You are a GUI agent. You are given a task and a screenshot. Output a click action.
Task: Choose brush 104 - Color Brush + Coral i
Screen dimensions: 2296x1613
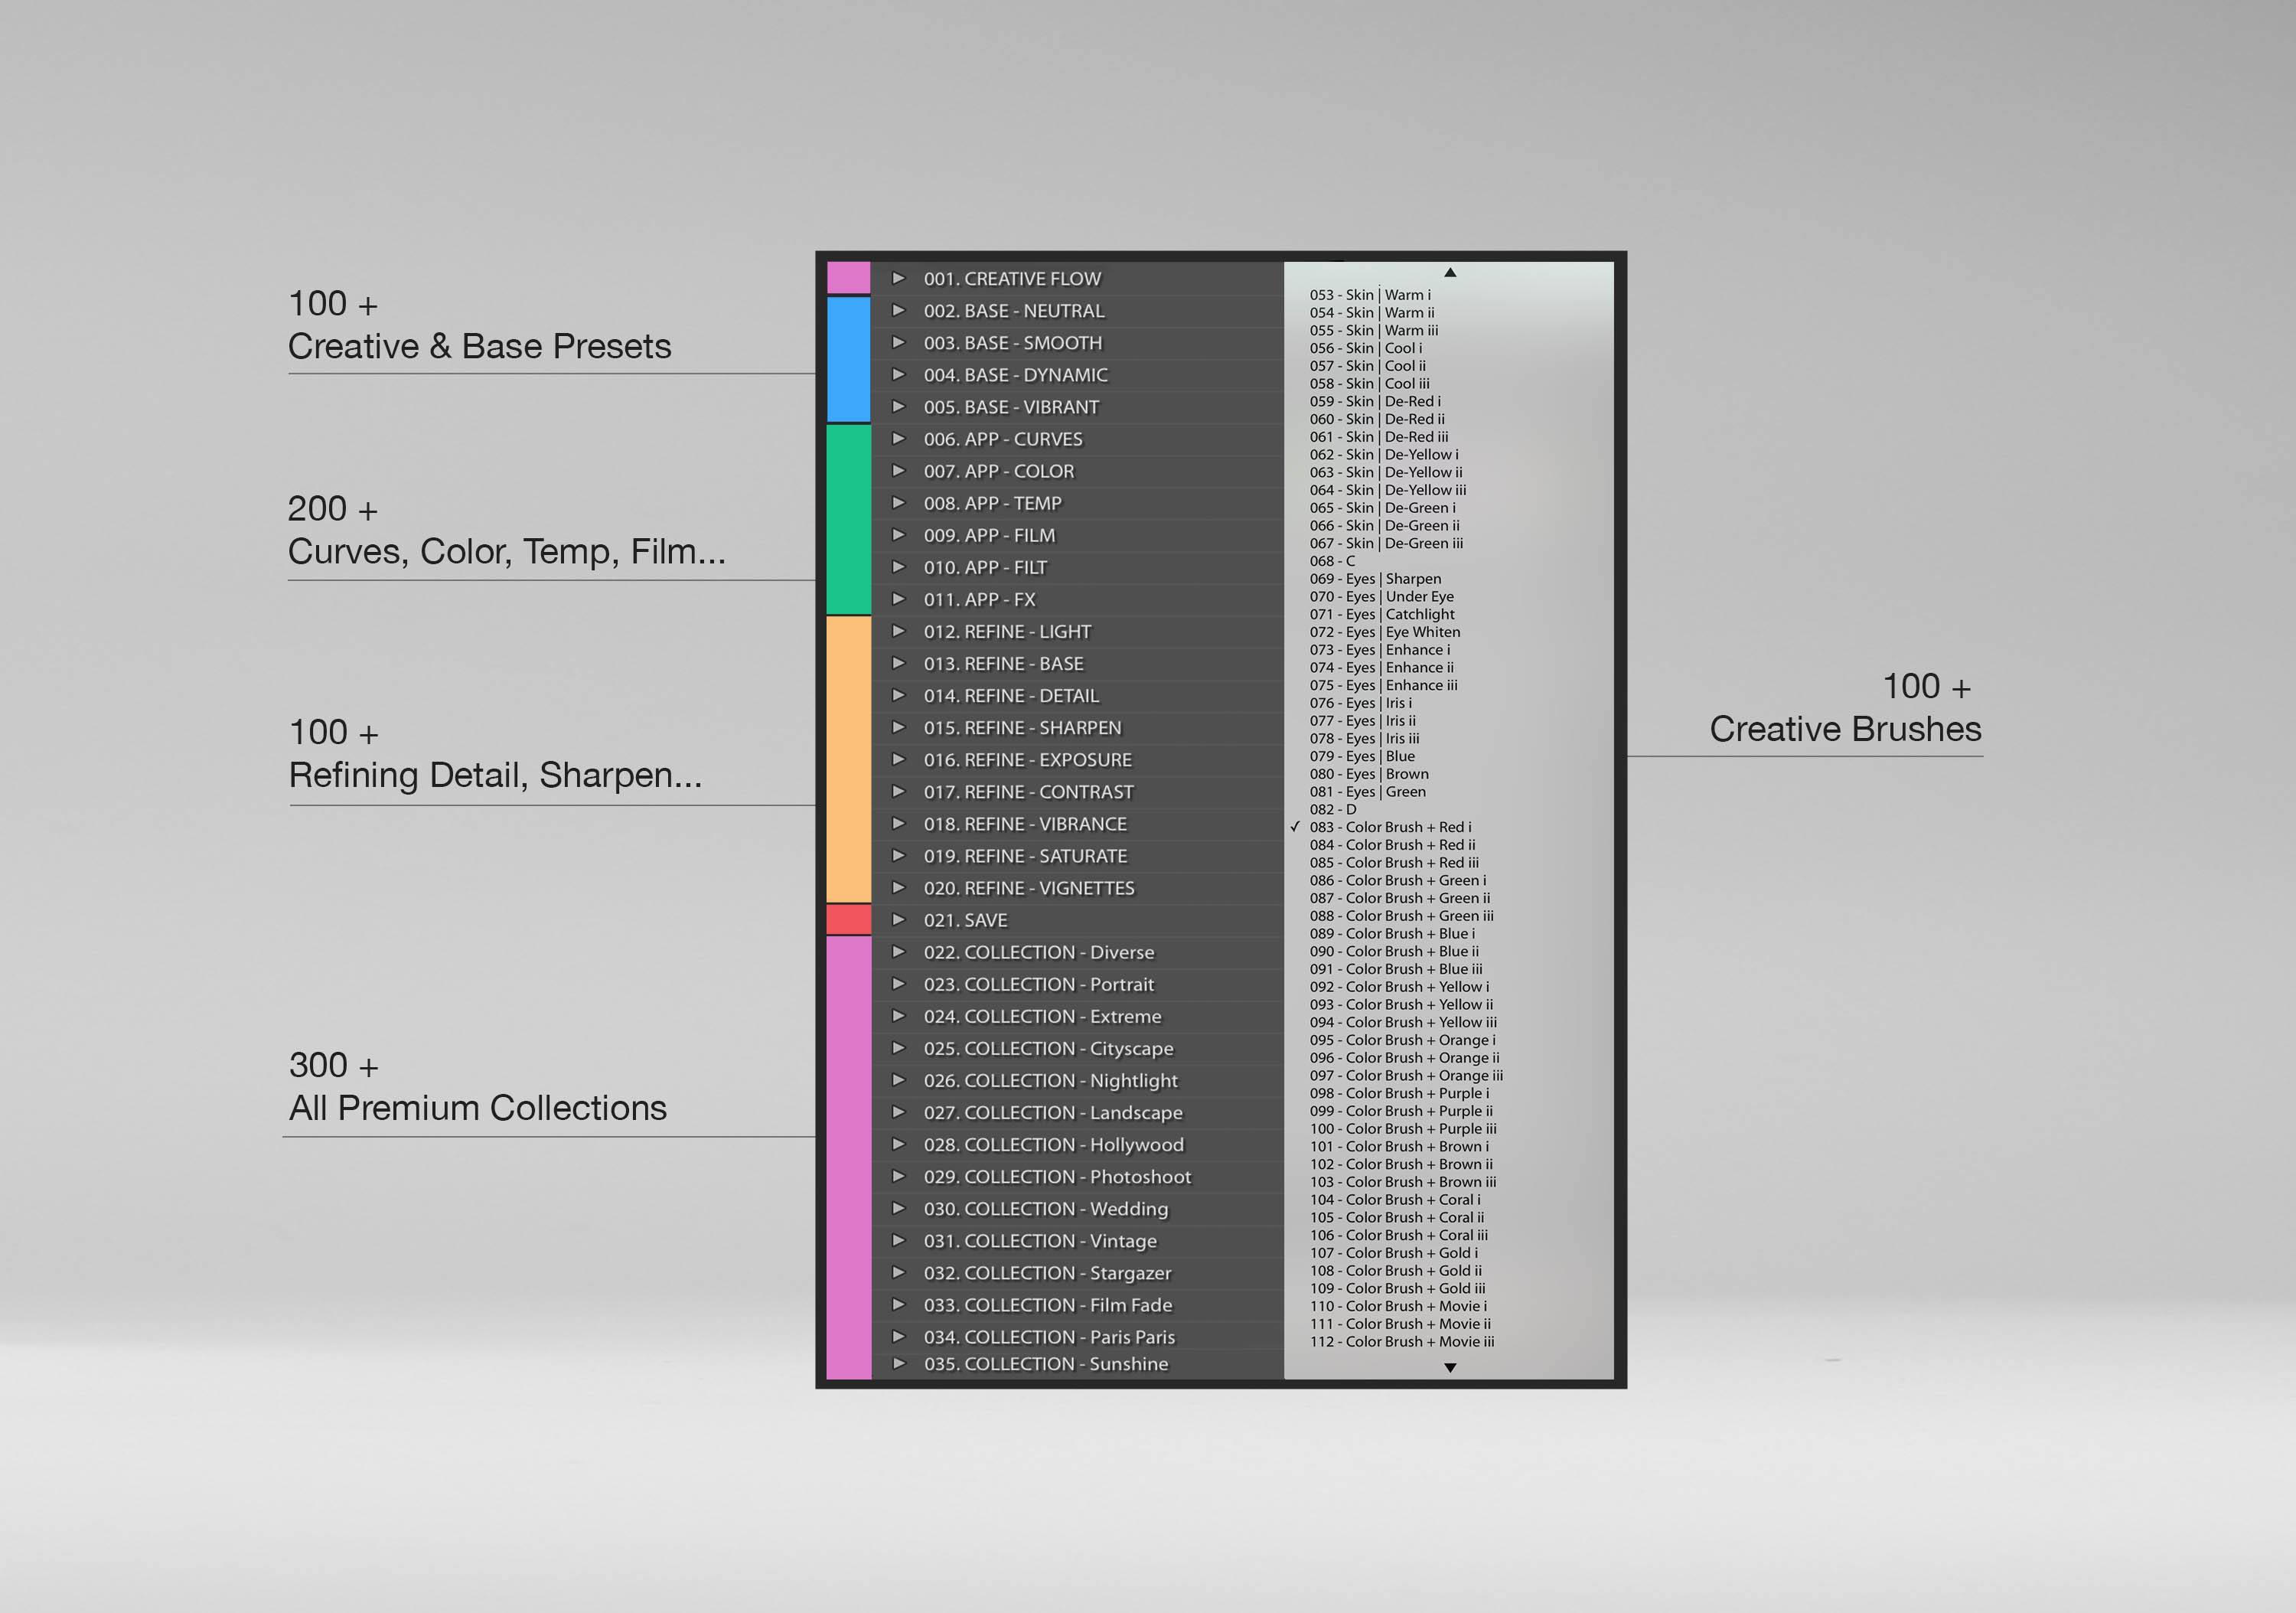pos(1395,1199)
